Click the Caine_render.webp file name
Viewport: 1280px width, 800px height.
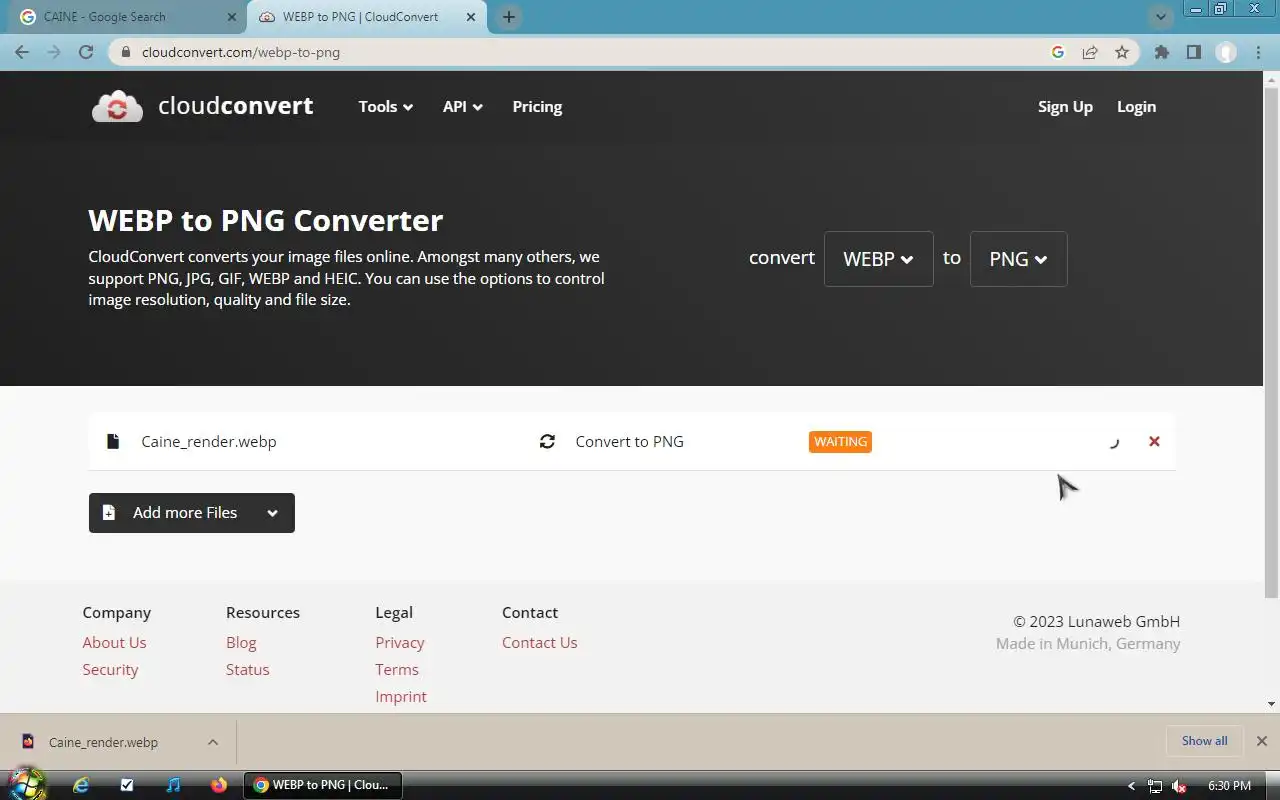tap(209, 441)
